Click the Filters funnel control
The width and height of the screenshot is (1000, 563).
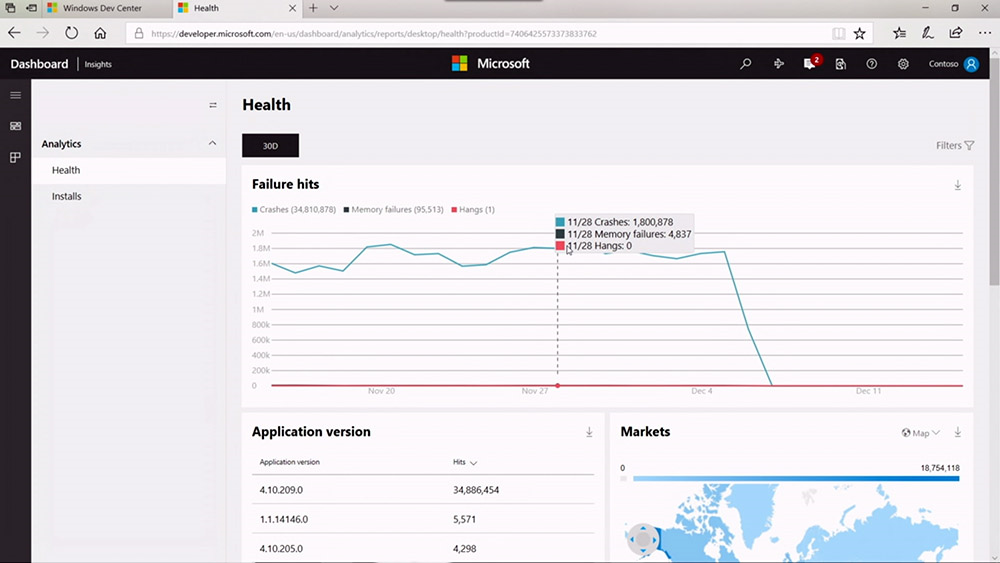point(955,145)
